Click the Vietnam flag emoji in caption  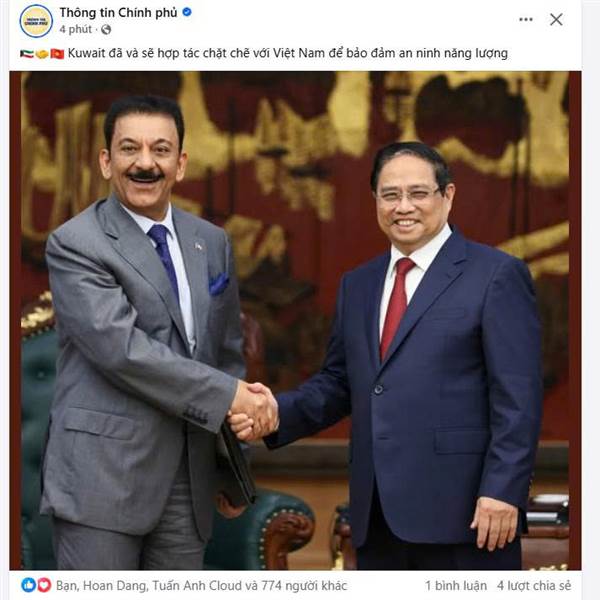[x=57, y=54]
